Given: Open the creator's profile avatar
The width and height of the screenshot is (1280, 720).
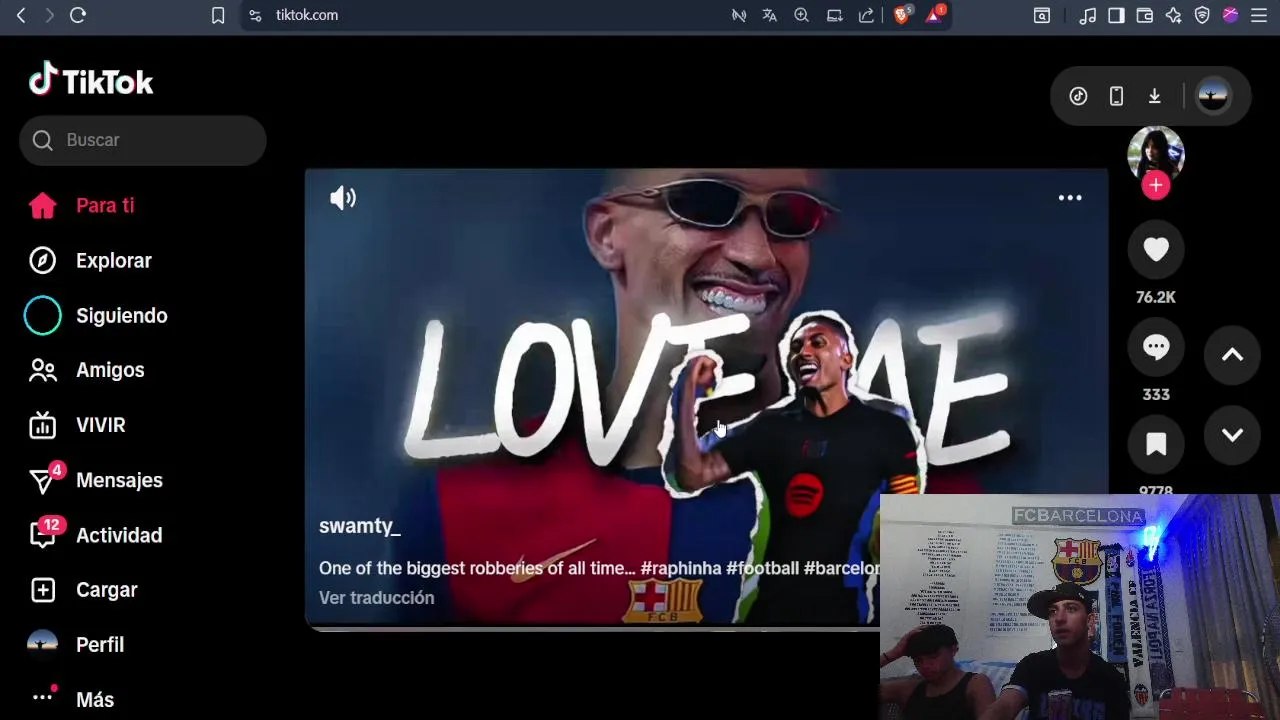Looking at the screenshot, I should (x=1156, y=153).
